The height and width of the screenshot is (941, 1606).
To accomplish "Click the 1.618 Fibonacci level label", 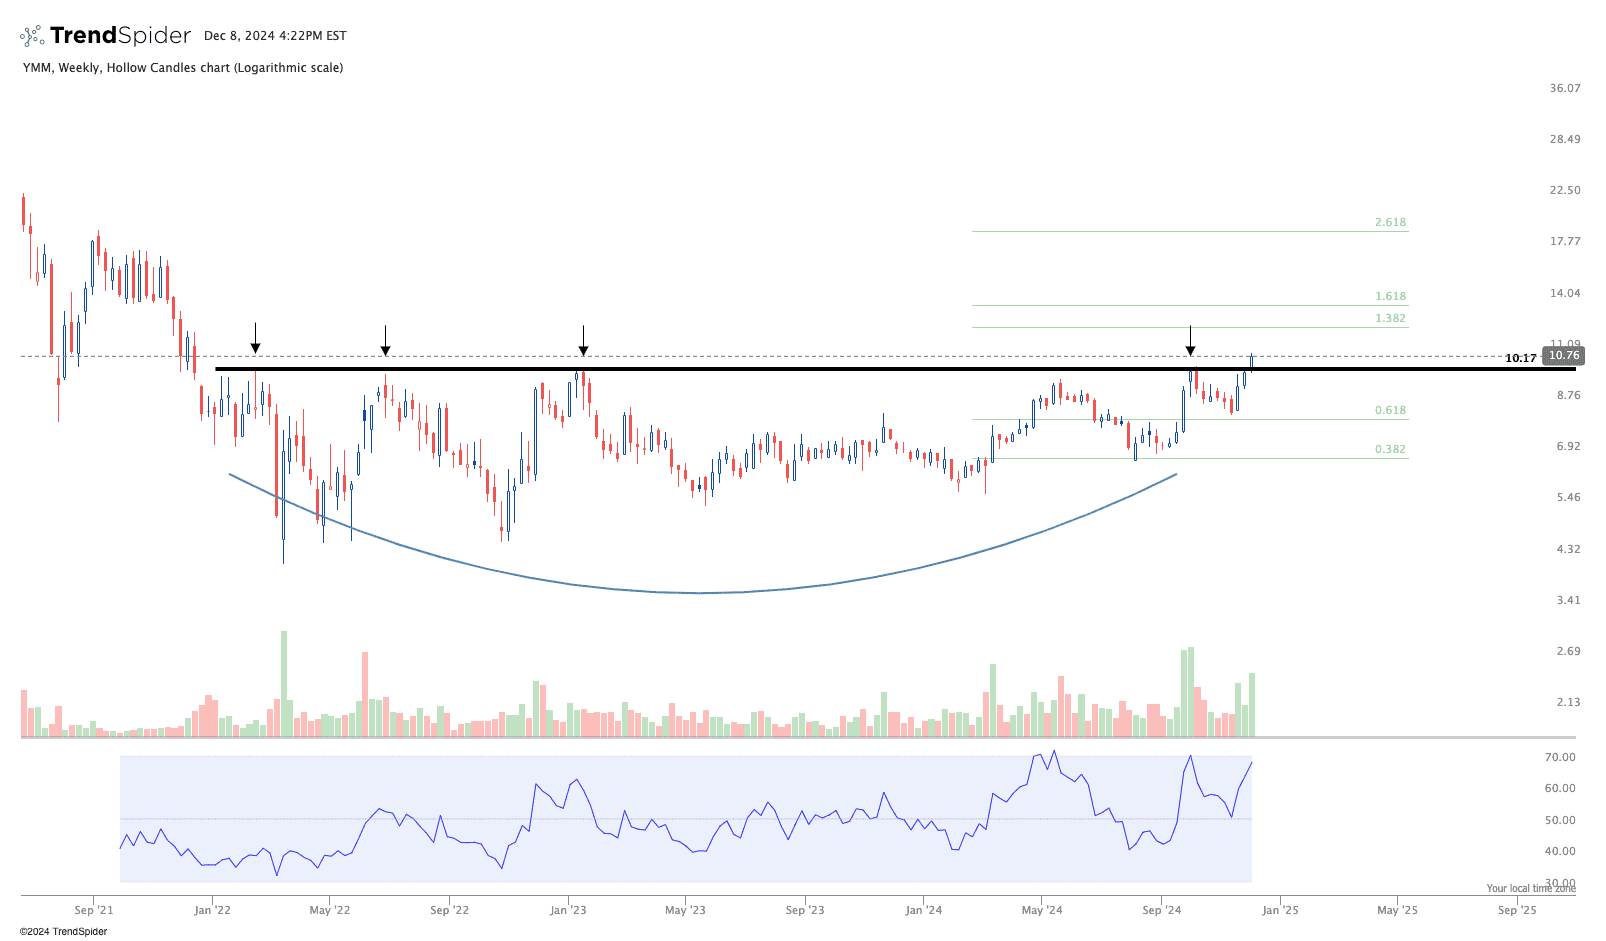I will coord(1390,296).
